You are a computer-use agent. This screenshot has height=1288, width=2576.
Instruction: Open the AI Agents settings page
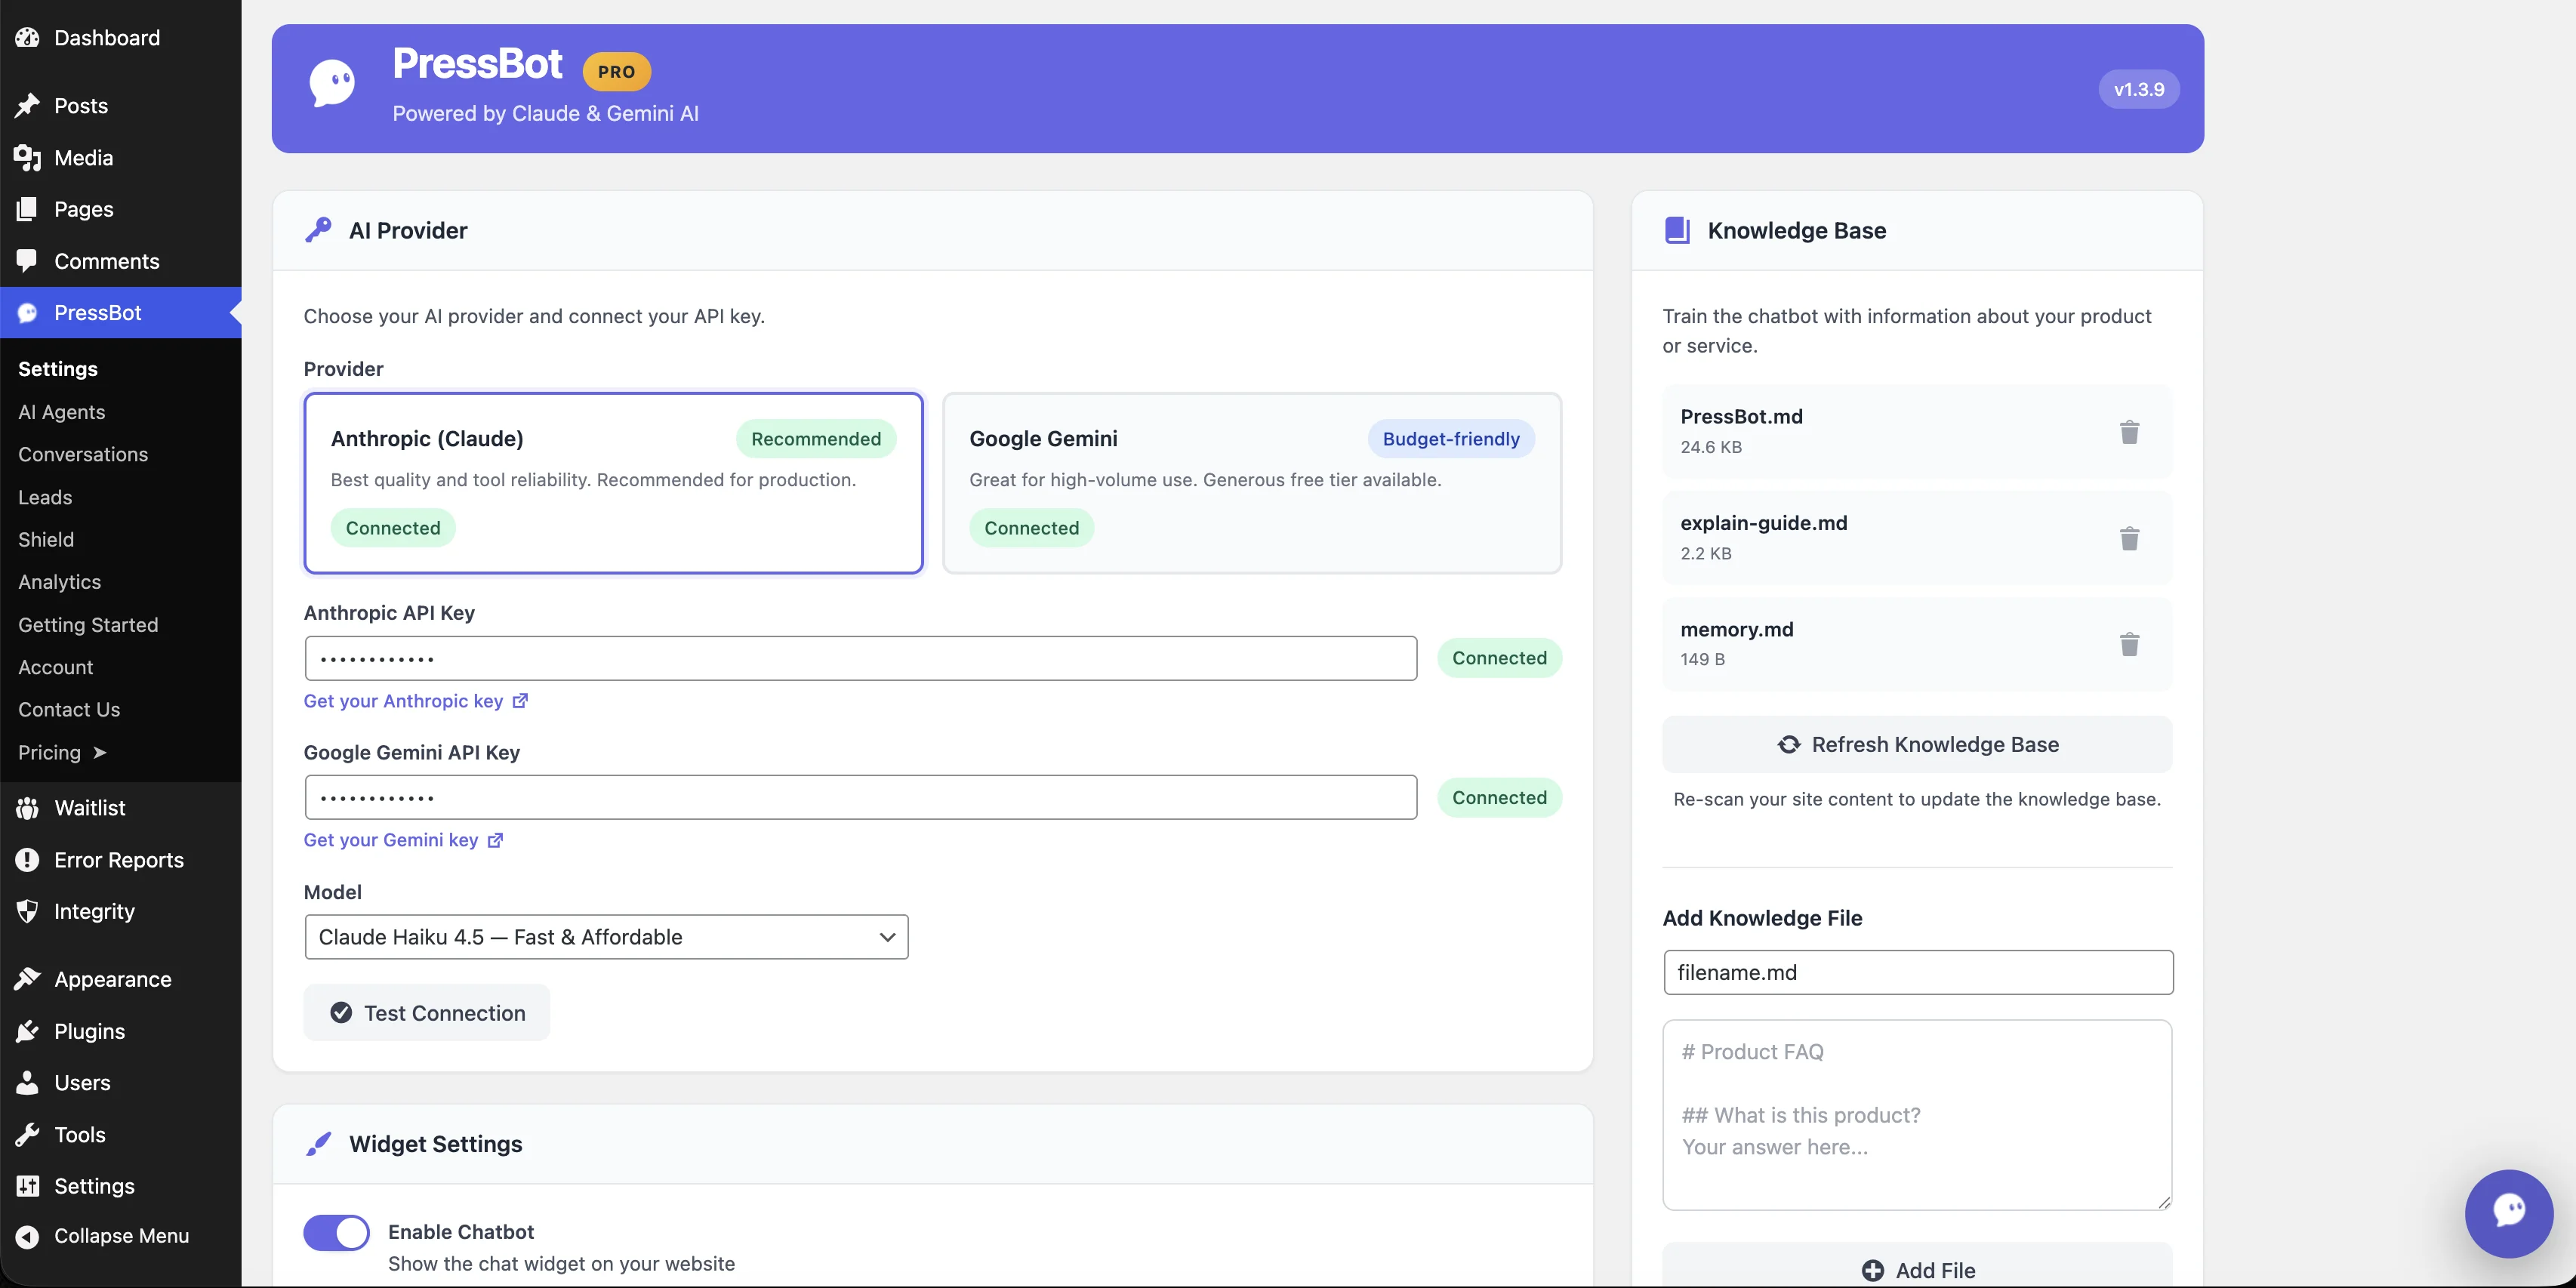(x=61, y=412)
